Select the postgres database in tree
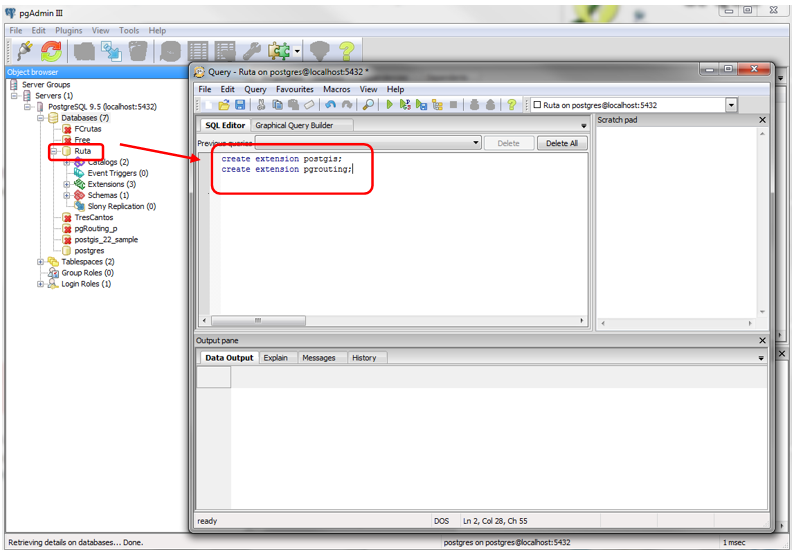The width and height of the screenshot is (795, 553). [89, 251]
